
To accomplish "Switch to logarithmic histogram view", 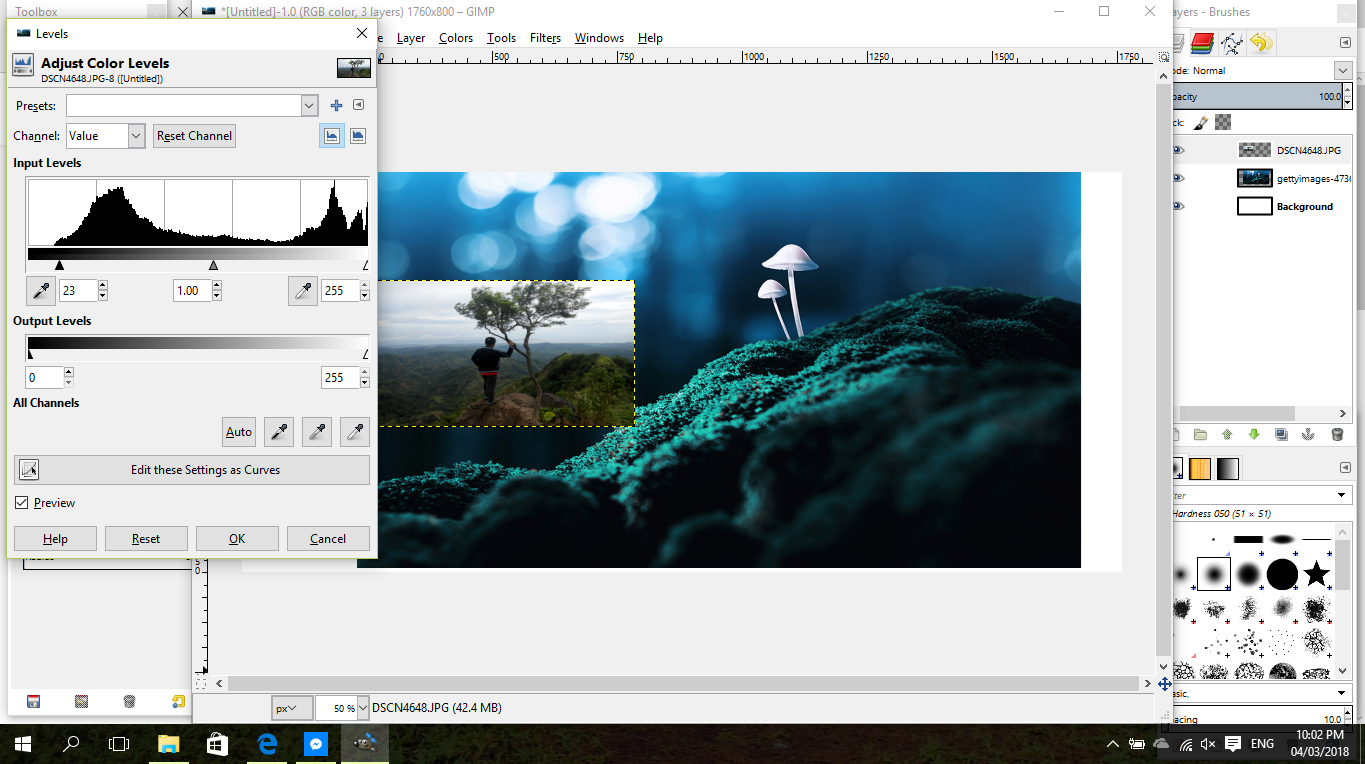I will coord(357,136).
